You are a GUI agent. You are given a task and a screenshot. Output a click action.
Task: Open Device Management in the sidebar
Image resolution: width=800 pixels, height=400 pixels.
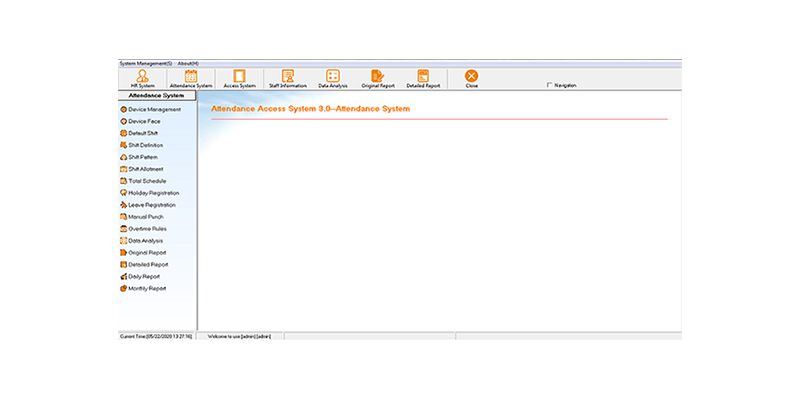click(151, 110)
